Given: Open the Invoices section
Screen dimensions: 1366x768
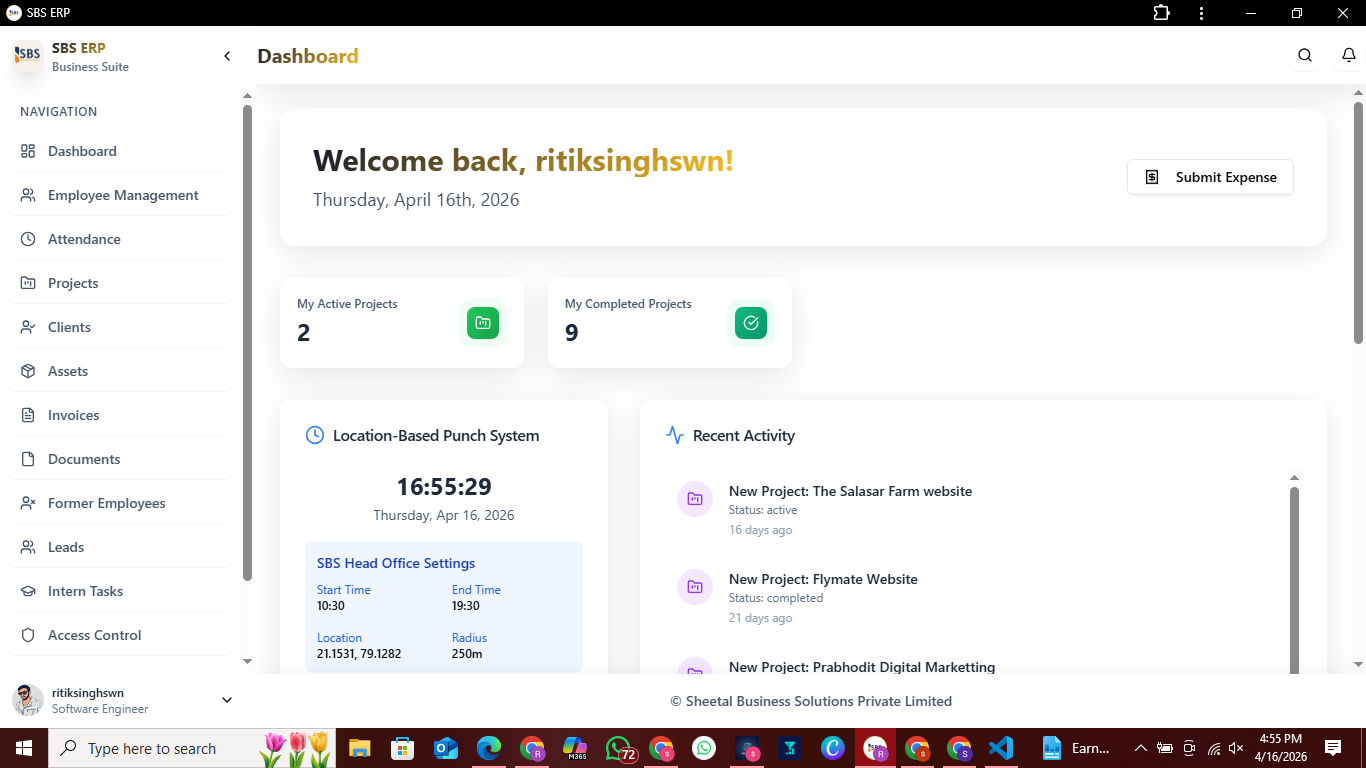Looking at the screenshot, I should 73,415.
